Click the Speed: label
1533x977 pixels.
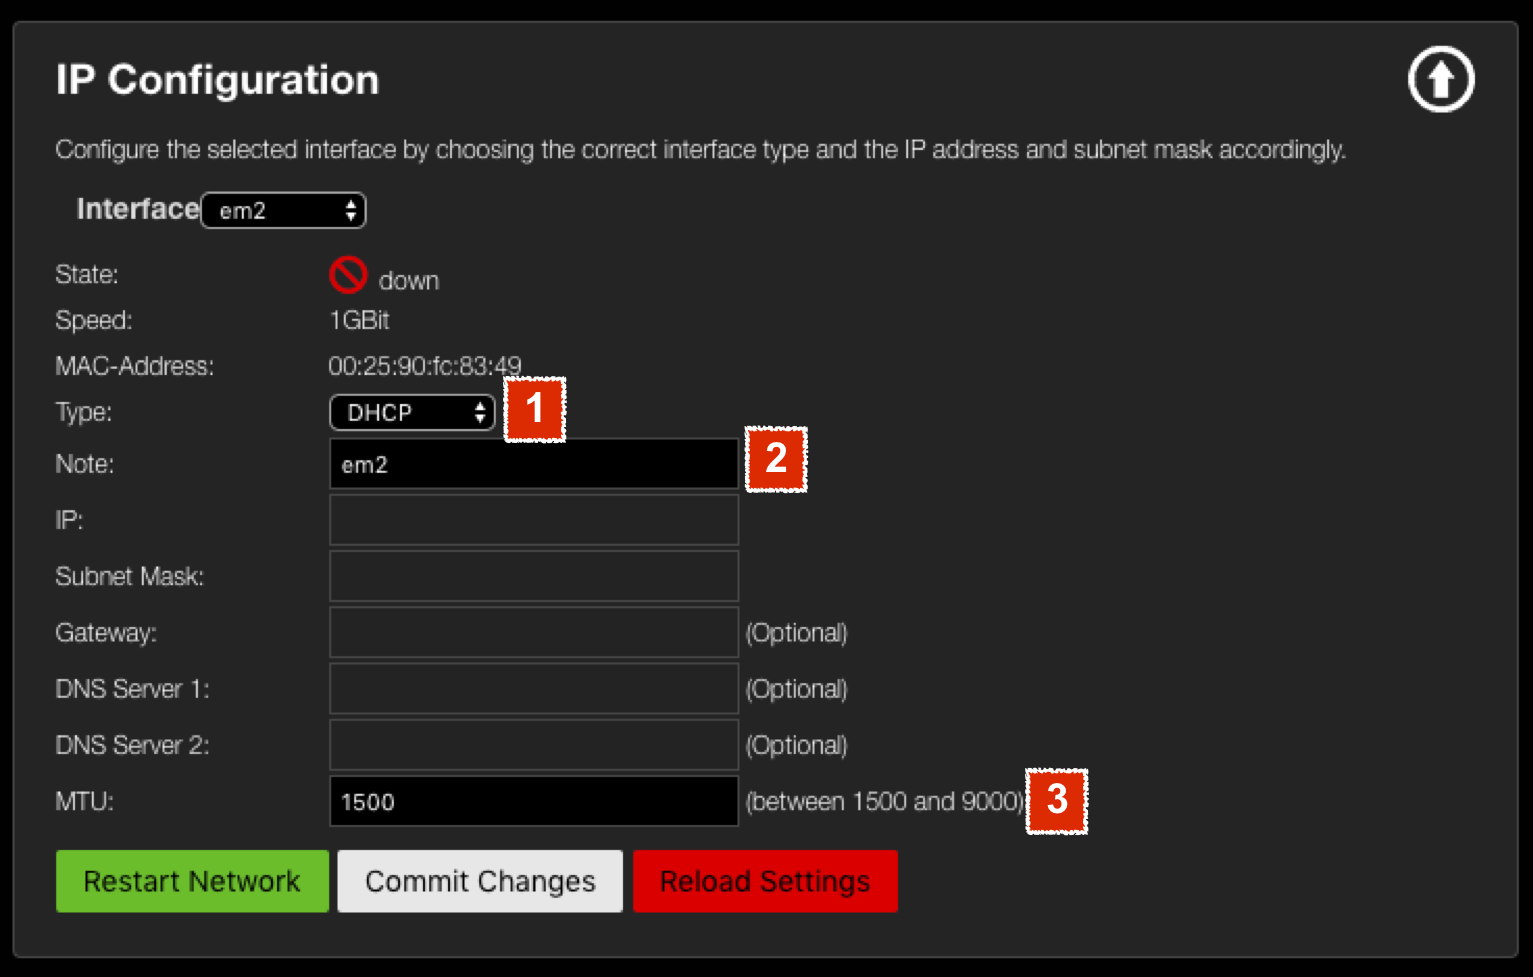click(94, 320)
